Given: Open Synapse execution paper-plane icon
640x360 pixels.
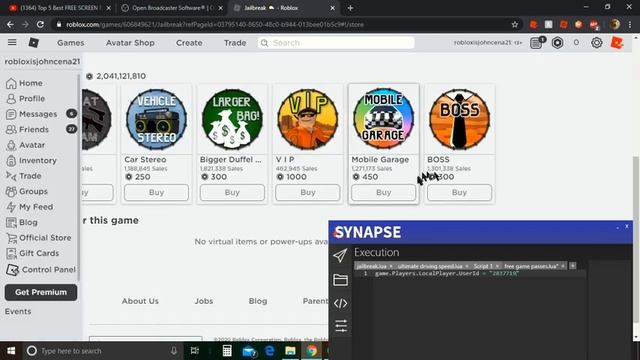Looking at the screenshot, I should tap(340, 256).
